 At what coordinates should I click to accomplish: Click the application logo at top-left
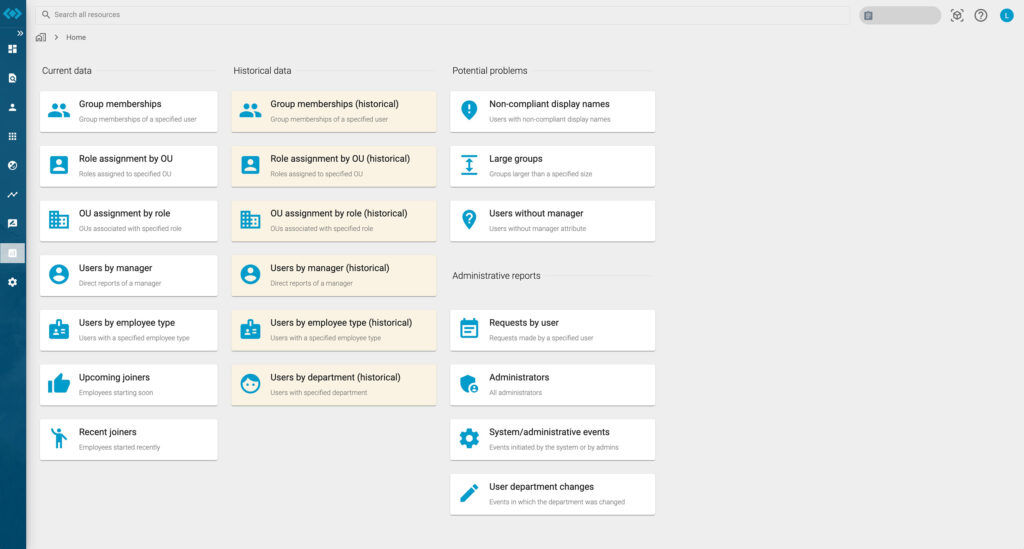(12, 14)
